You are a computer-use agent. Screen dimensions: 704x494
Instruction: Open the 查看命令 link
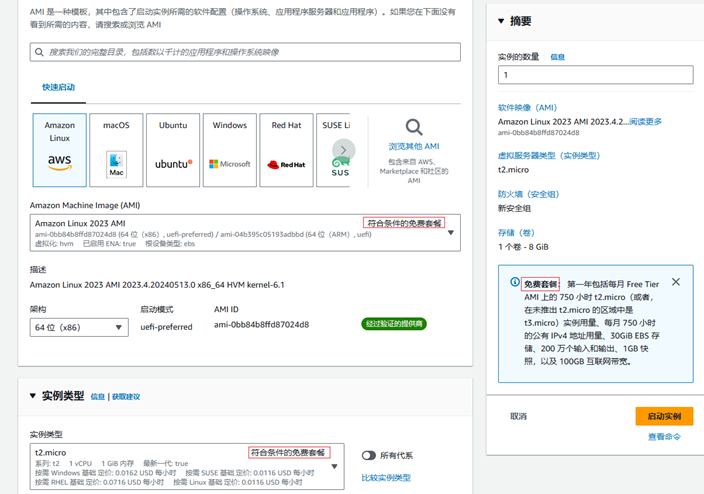point(664,437)
